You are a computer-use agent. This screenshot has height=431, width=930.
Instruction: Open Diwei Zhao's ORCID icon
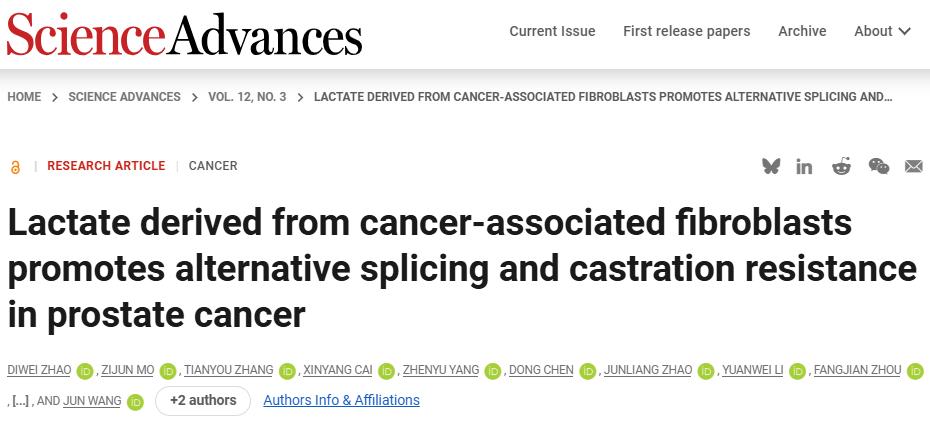click(x=84, y=371)
